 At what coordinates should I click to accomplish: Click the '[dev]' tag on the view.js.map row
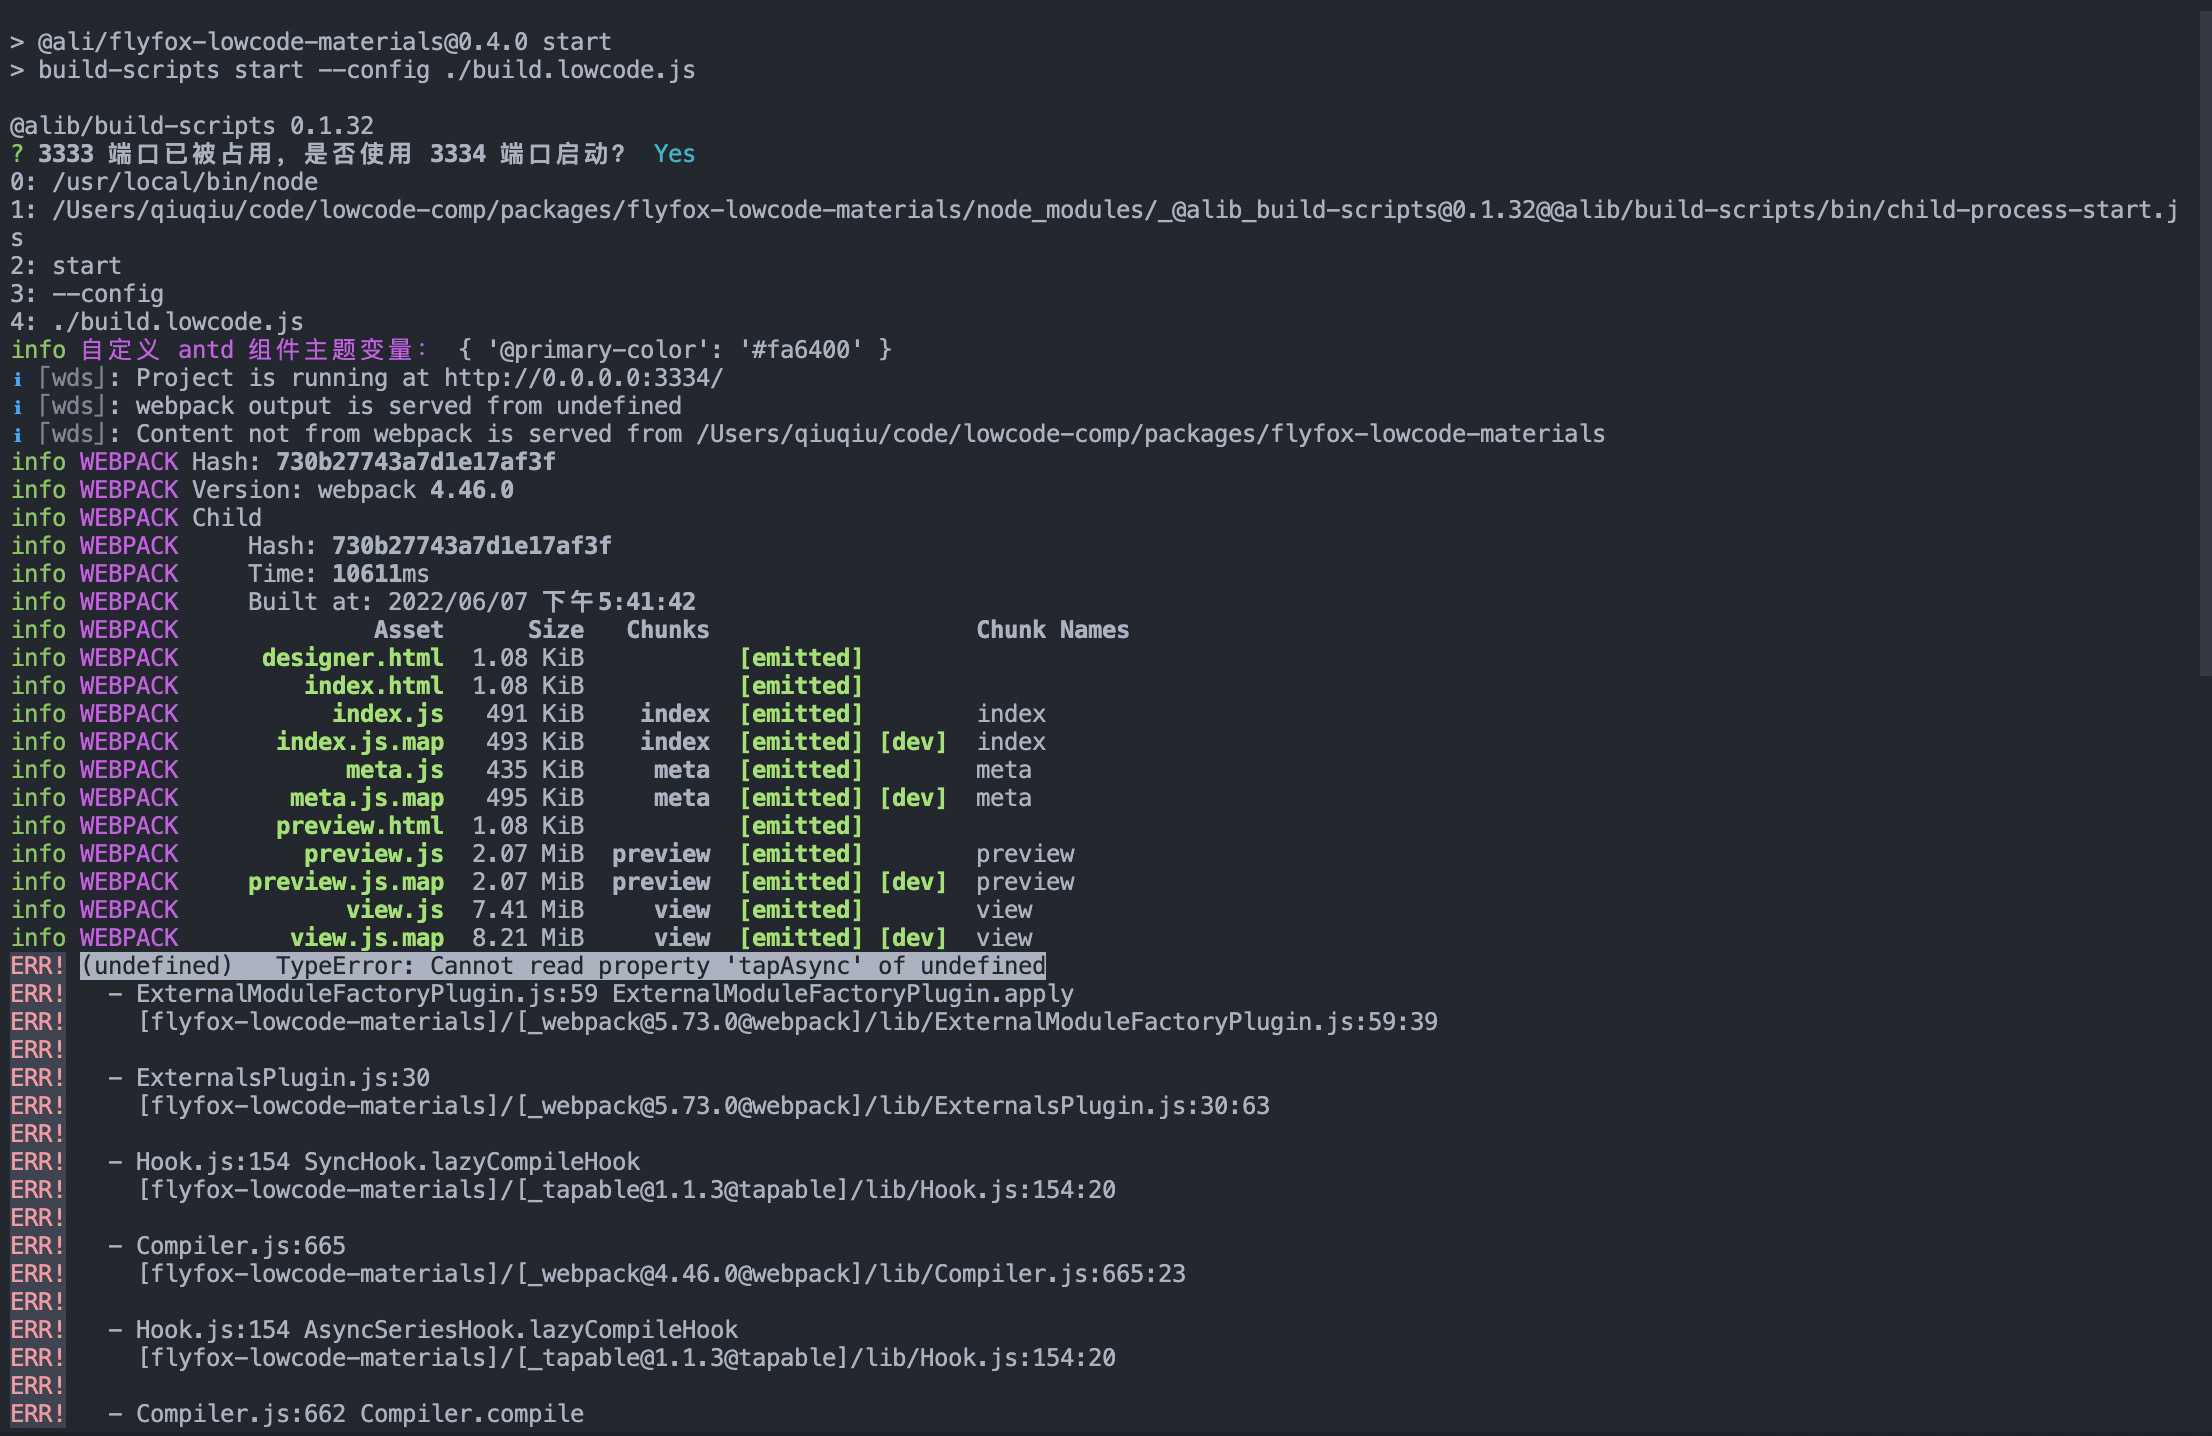tap(912, 938)
